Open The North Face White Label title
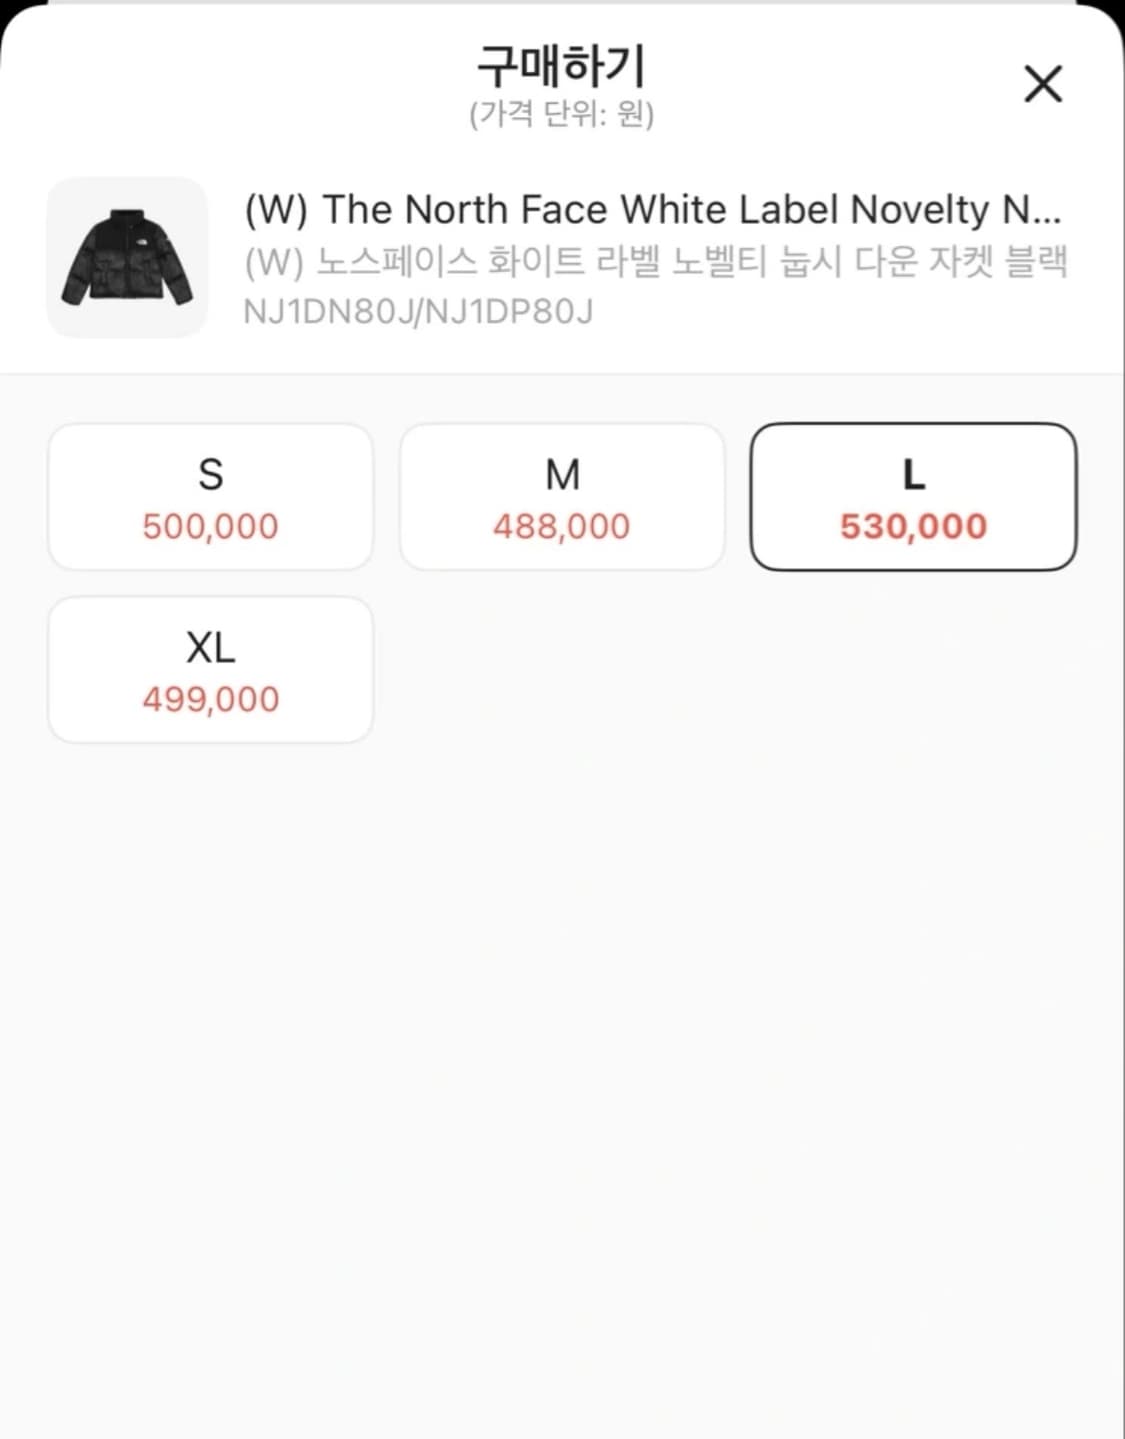 pos(652,210)
